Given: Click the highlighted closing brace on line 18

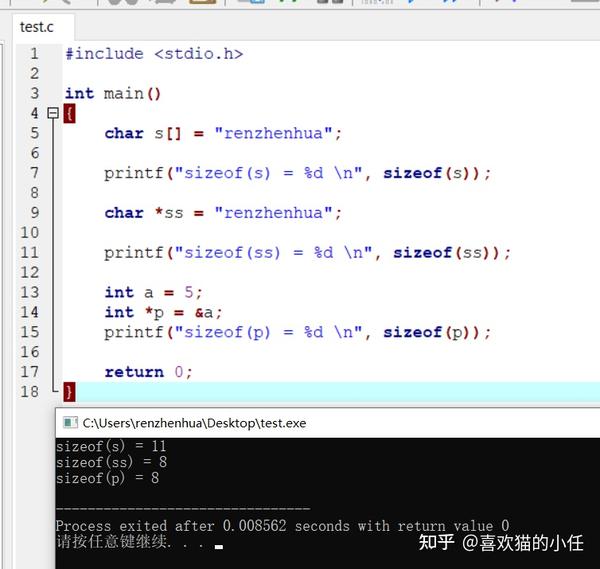Looking at the screenshot, I should point(69,392).
